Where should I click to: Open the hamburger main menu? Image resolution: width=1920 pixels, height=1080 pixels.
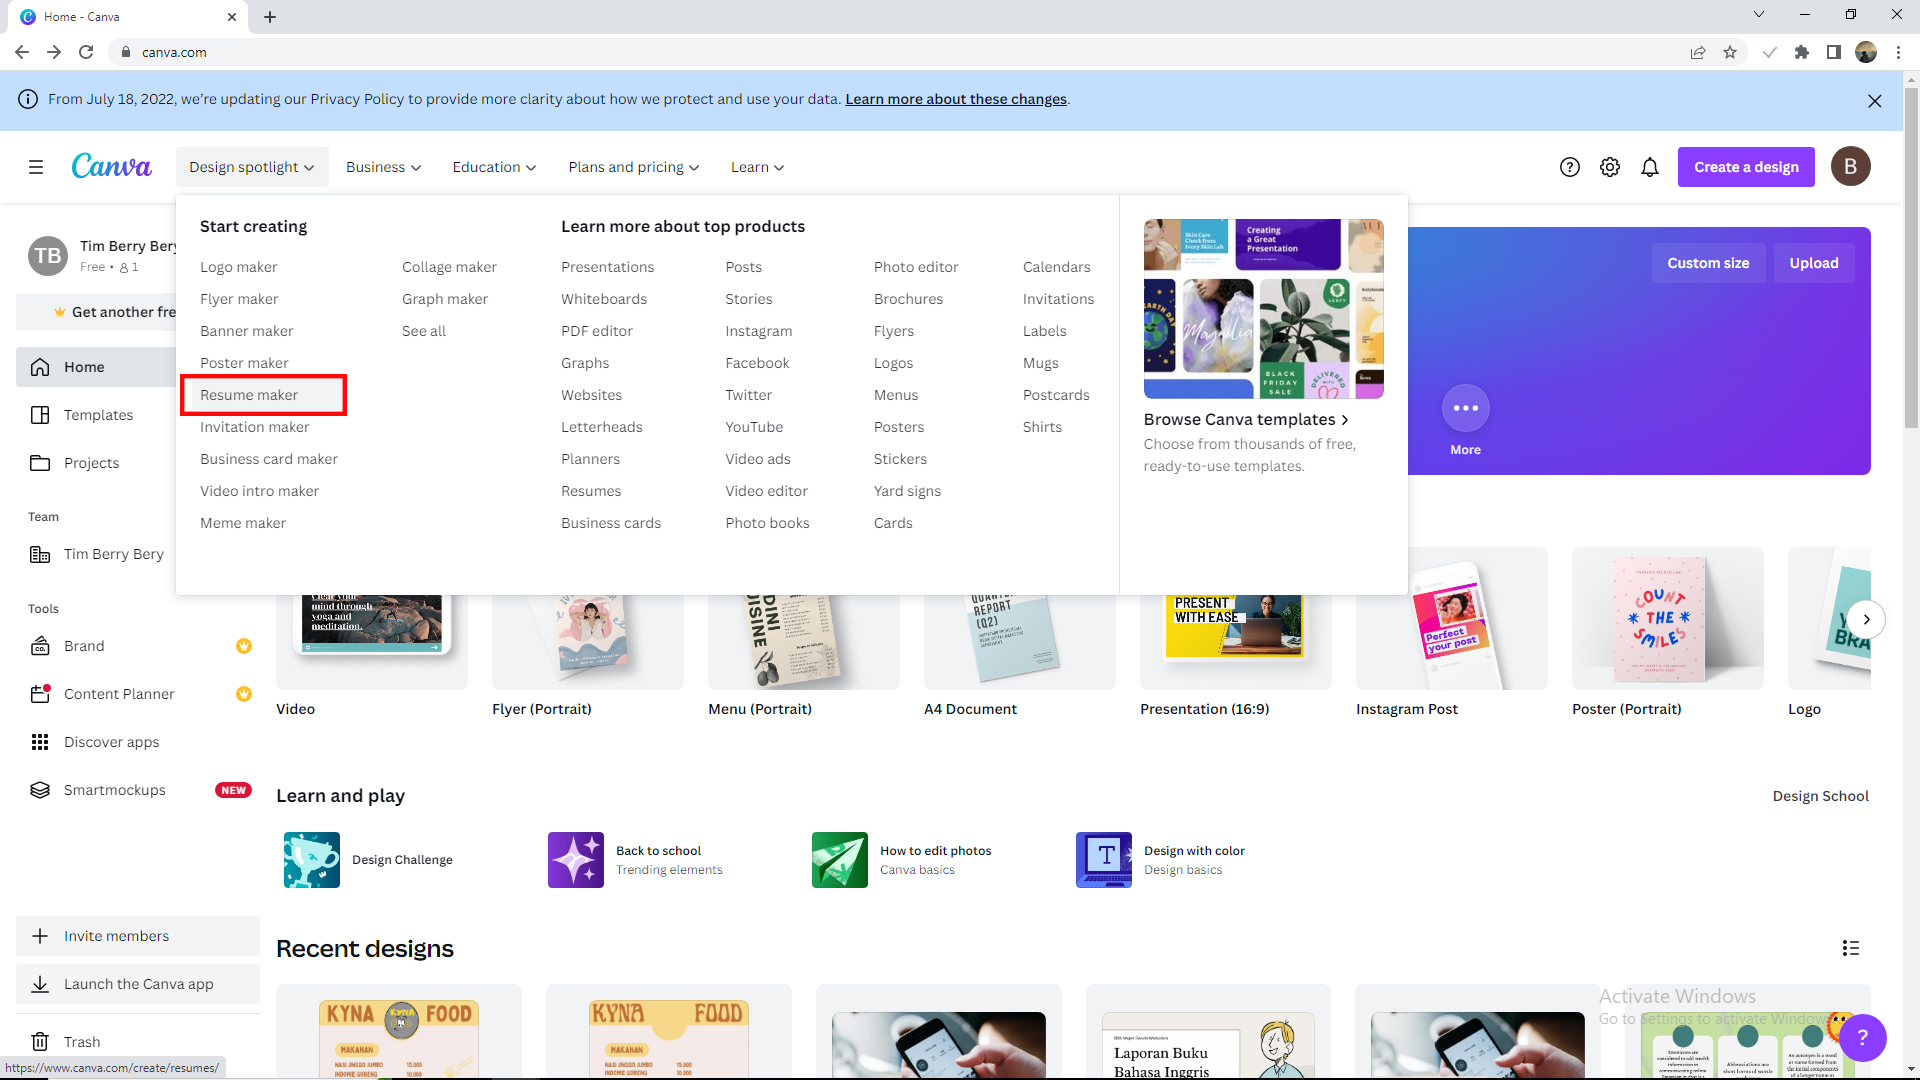point(36,167)
